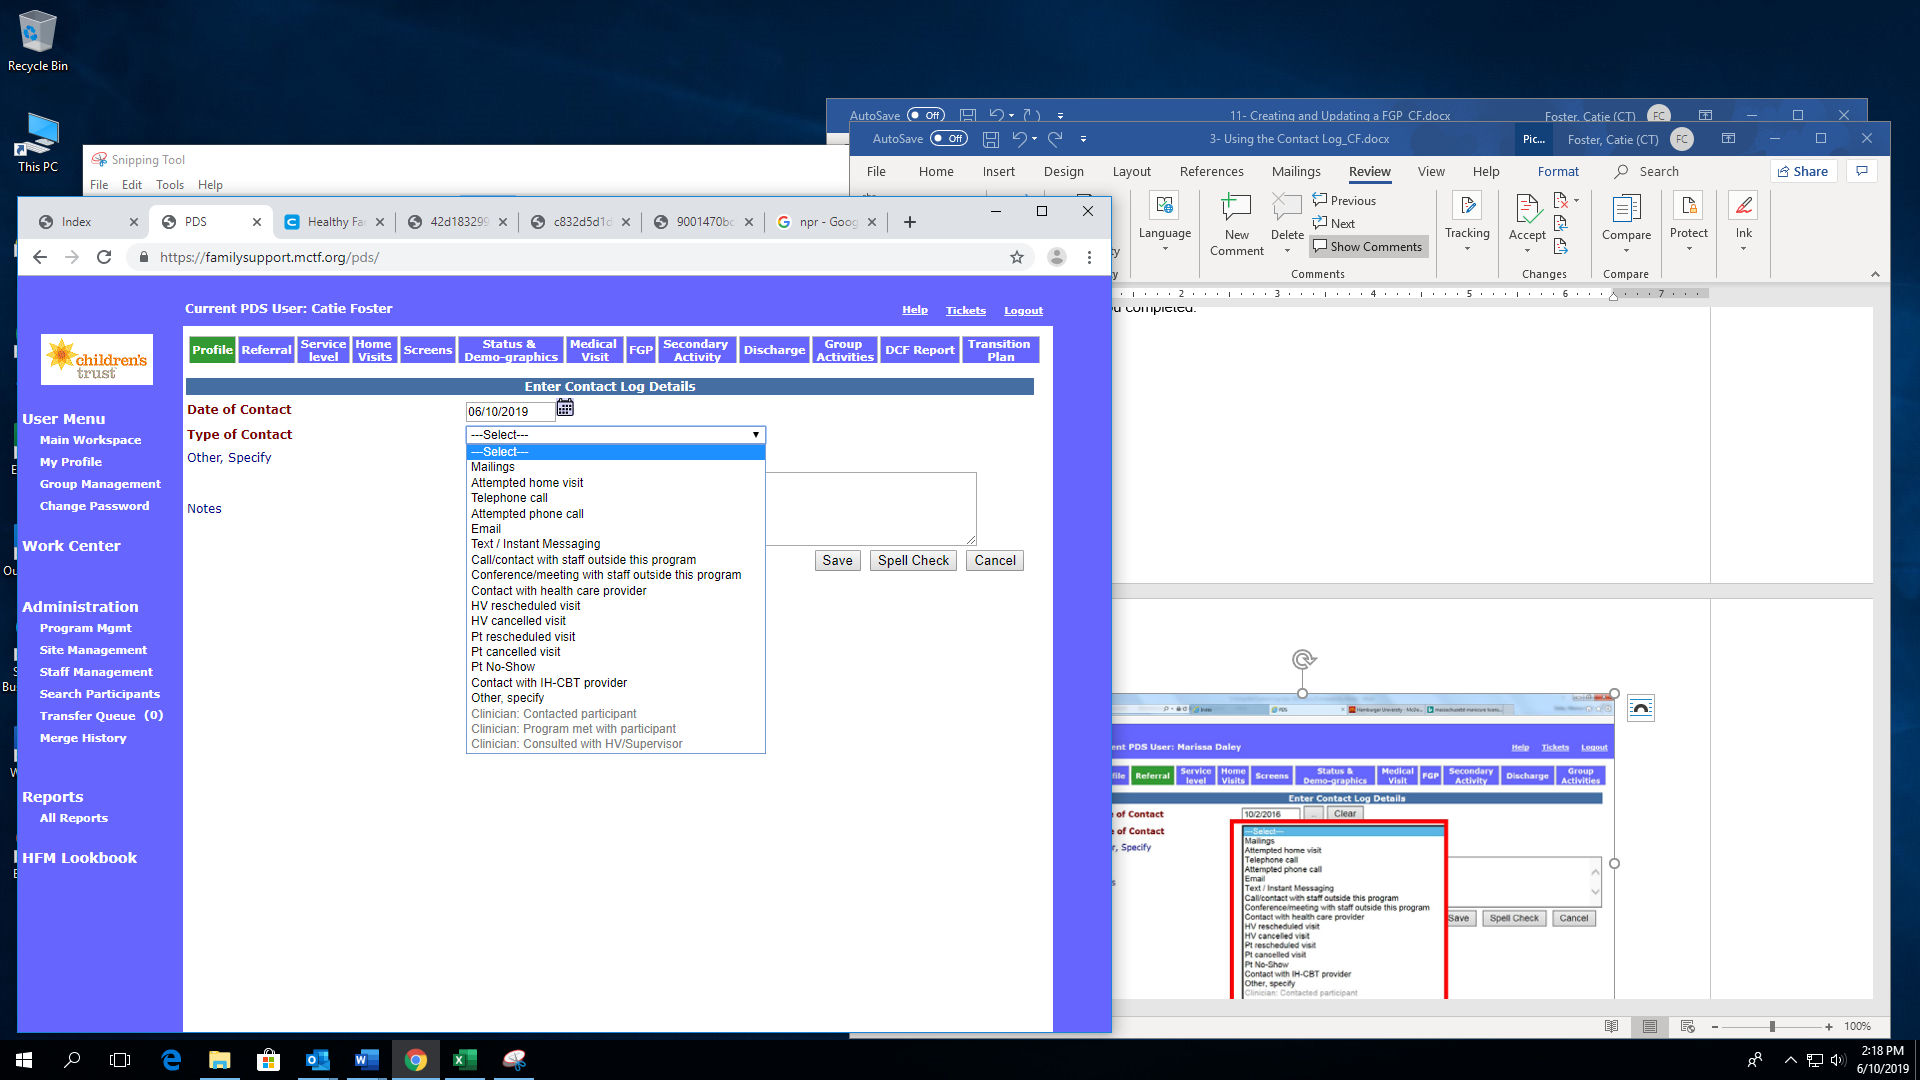This screenshot has height=1080, width=1920.
Task: Select 'Email' from contact type list
Action: [615, 529]
